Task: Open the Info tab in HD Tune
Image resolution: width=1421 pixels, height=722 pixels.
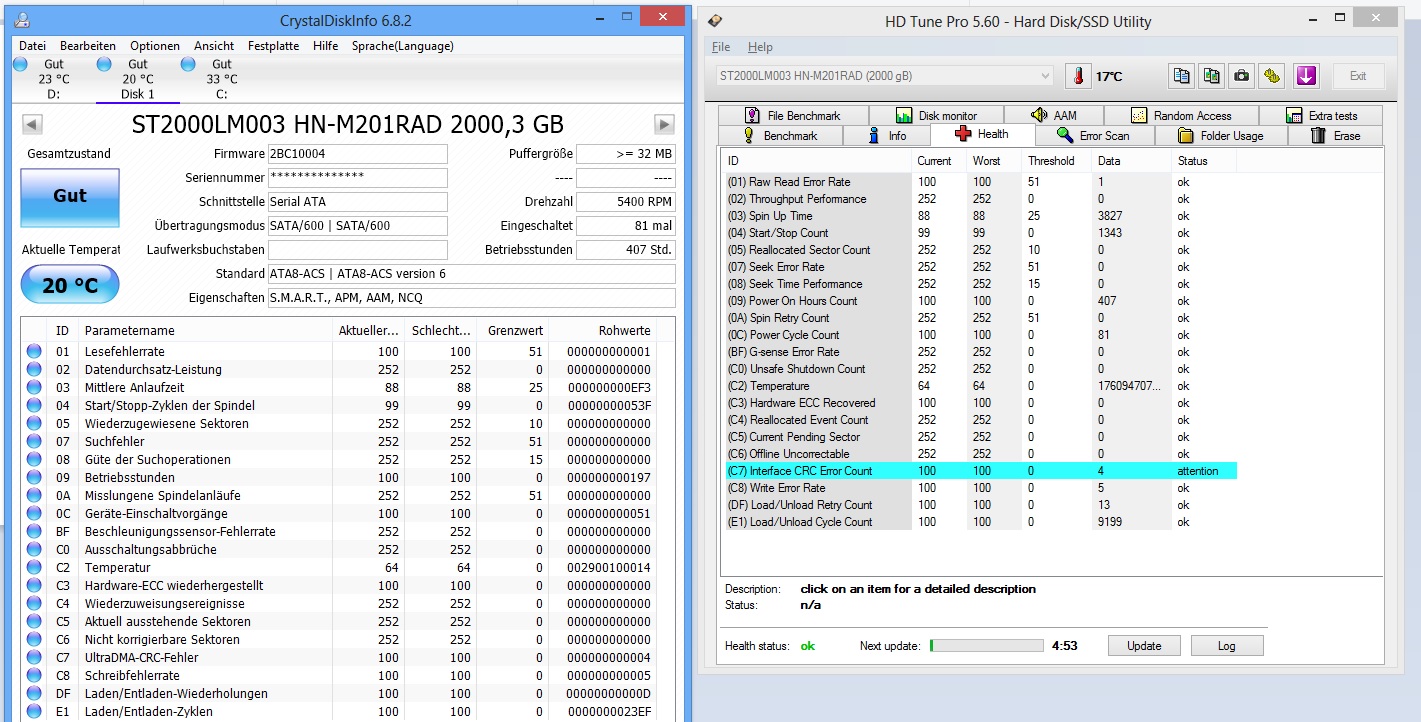Action: coord(886,135)
